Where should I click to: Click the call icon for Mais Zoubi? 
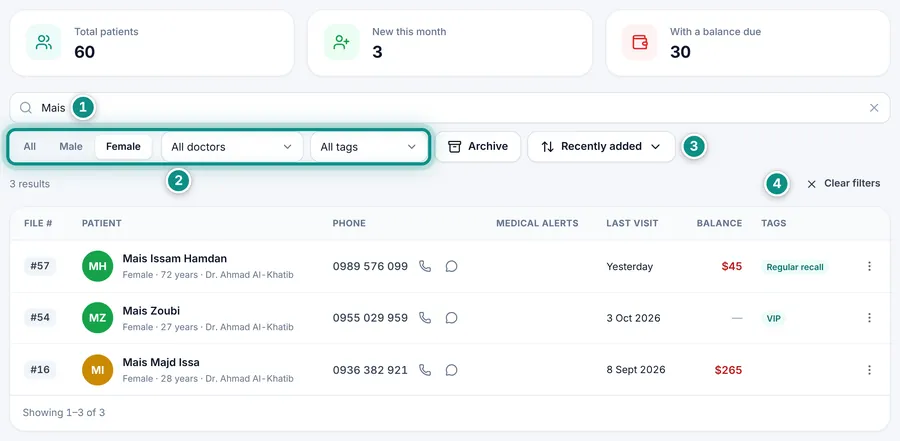pyautogui.click(x=425, y=318)
